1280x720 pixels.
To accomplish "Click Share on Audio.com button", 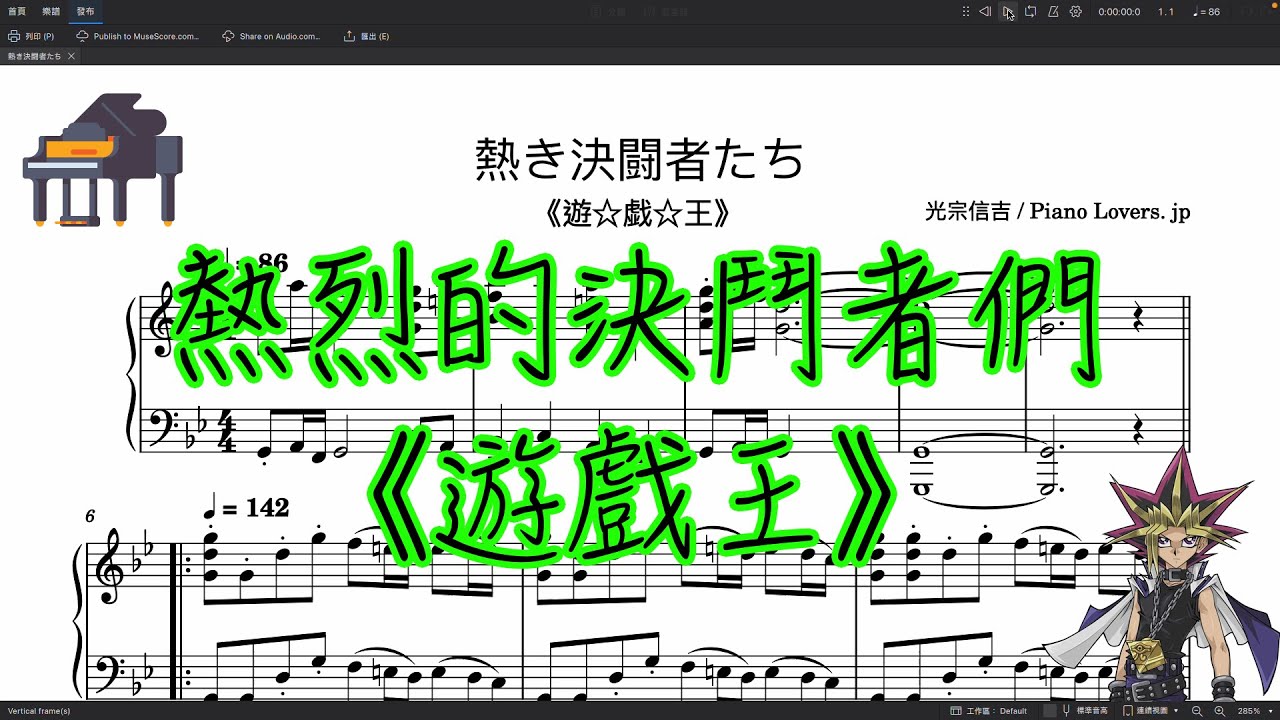I will pyautogui.click(x=271, y=36).
